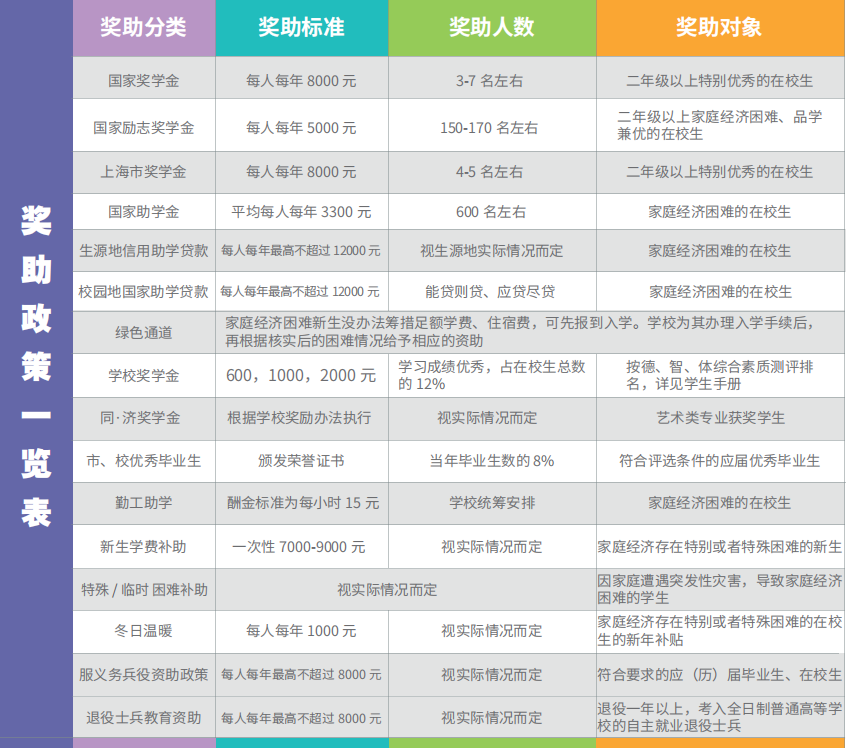Select the 国家助学金 cell
This screenshot has height=748, width=846.
point(144,212)
